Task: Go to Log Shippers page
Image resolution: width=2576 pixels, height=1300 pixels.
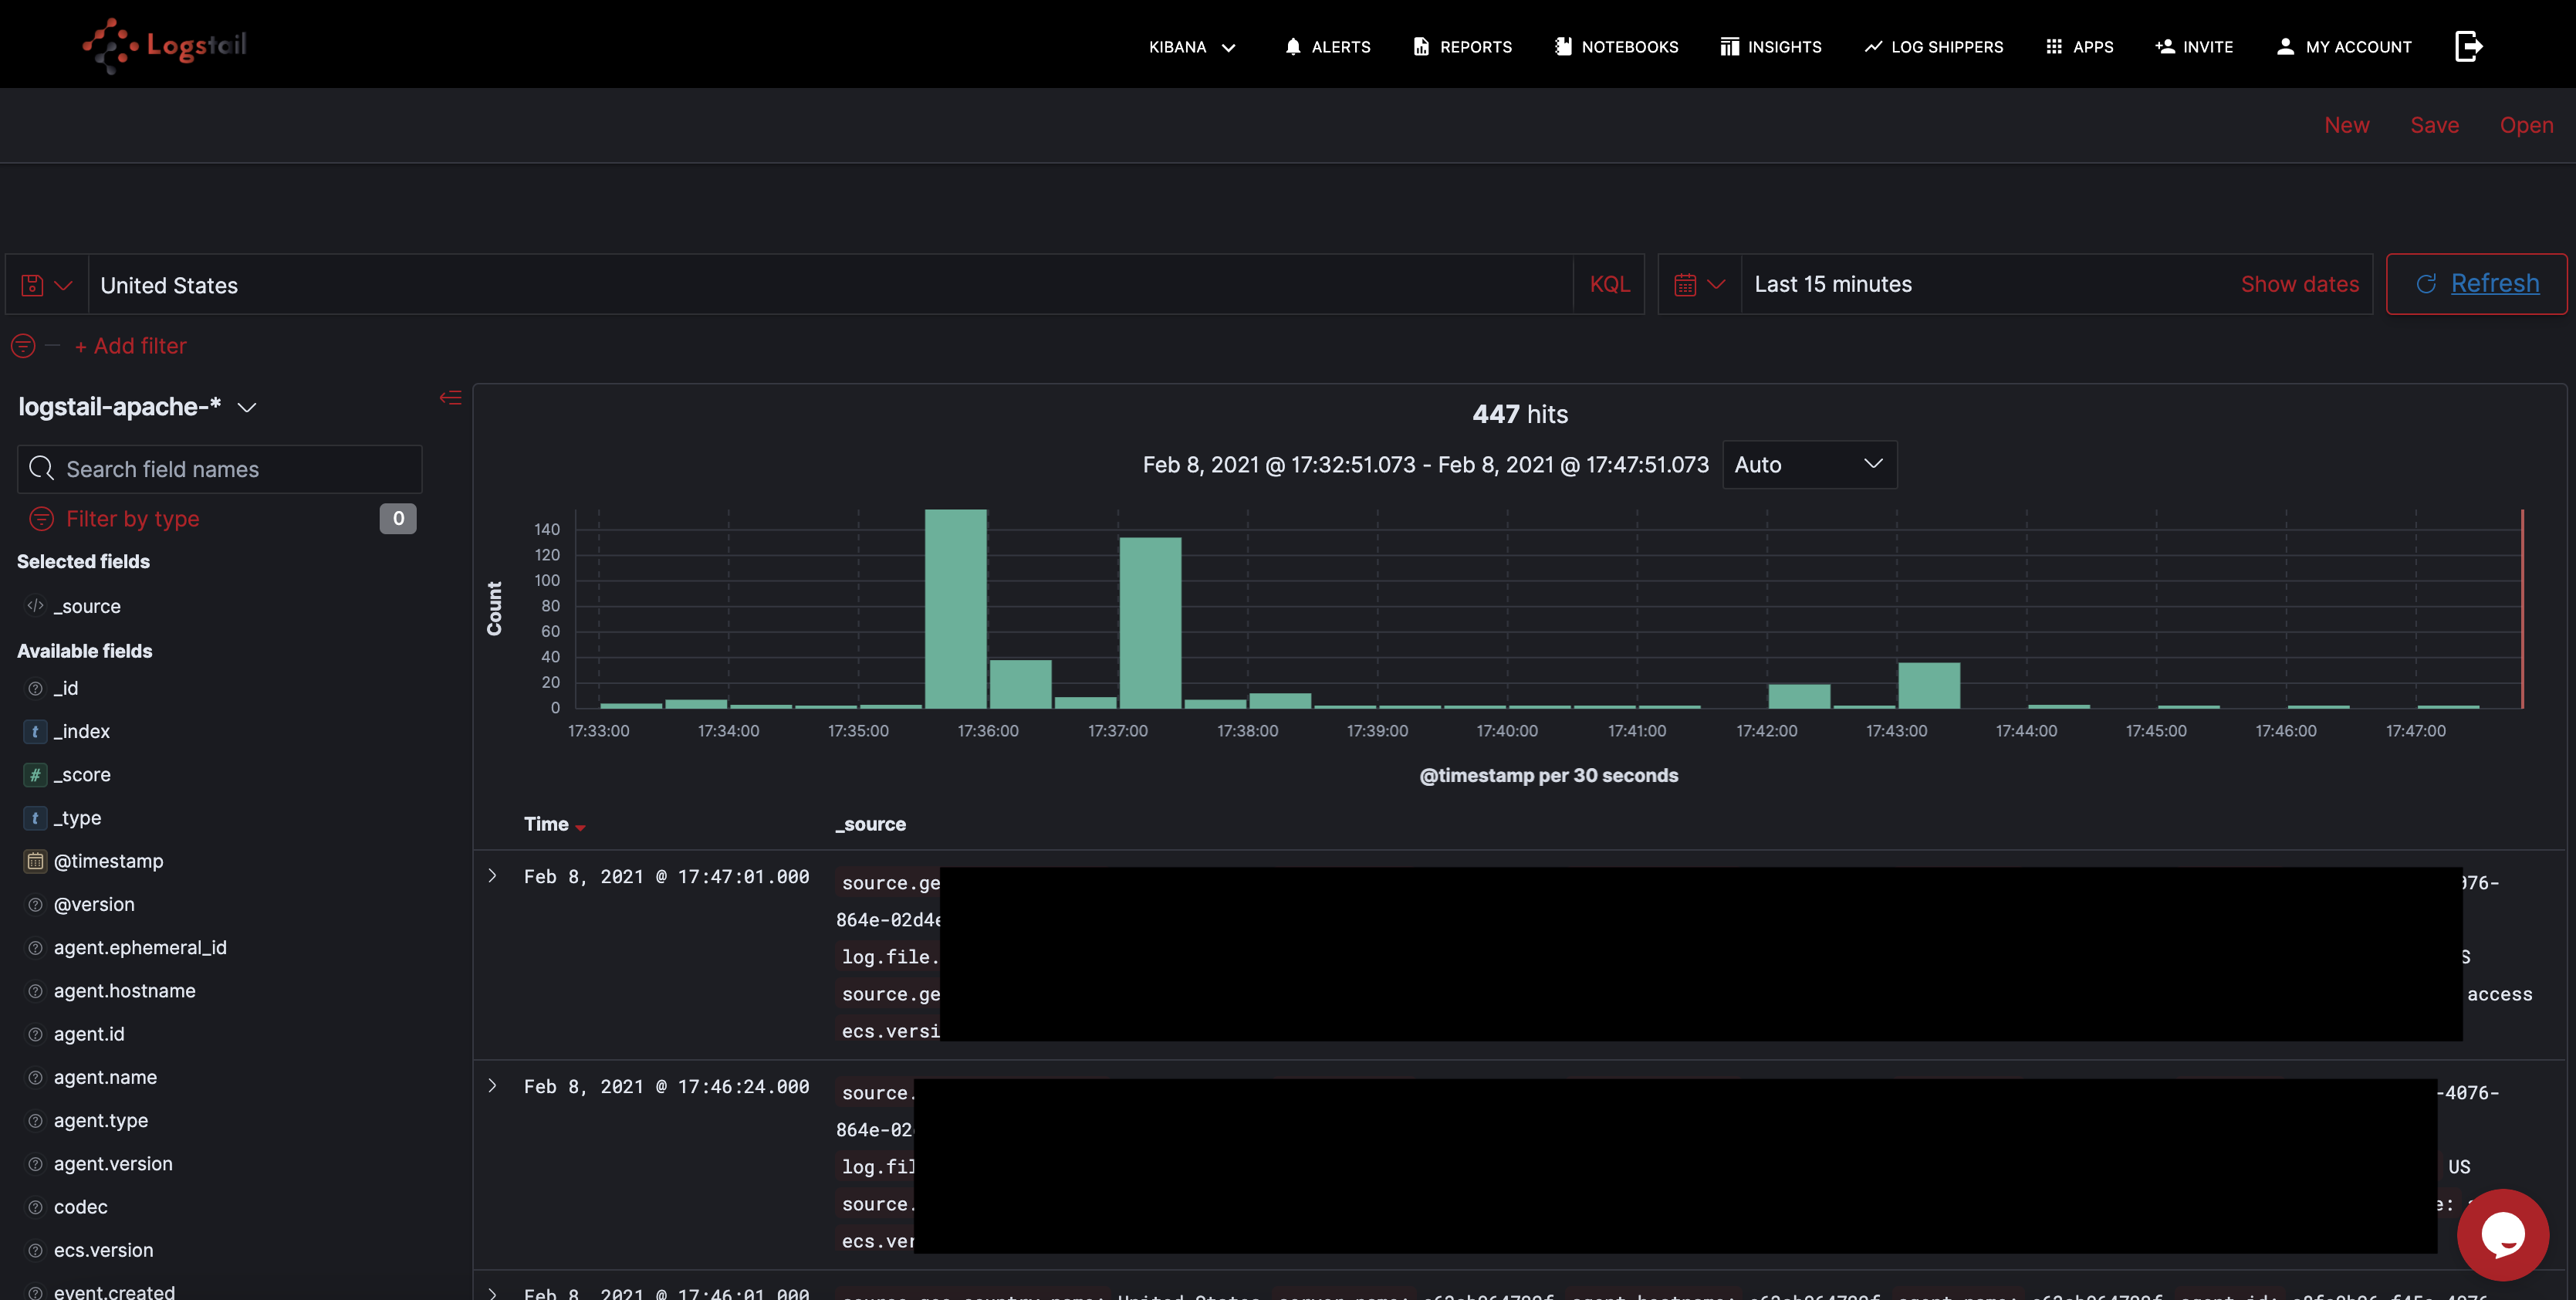Action: pos(1933,47)
